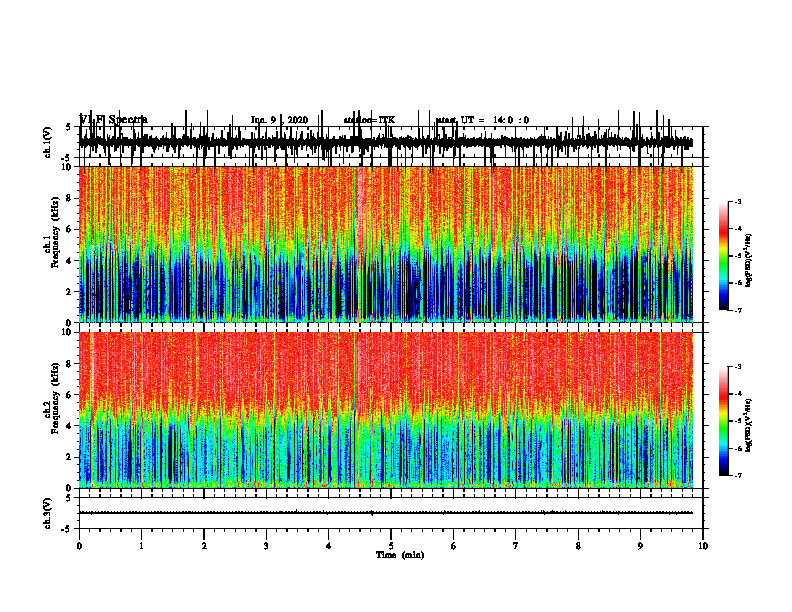
Task: Click the 'station=ITK' header label
Action: [x=369, y=120]
